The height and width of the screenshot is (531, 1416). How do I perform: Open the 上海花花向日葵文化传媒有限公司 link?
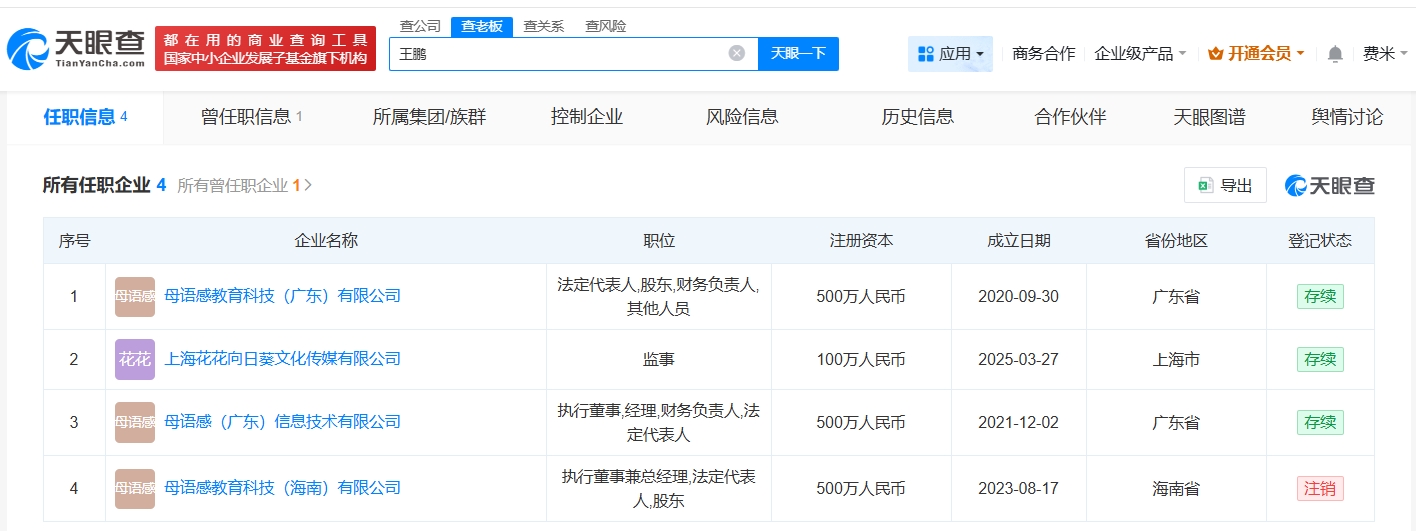tap(282, 359)
